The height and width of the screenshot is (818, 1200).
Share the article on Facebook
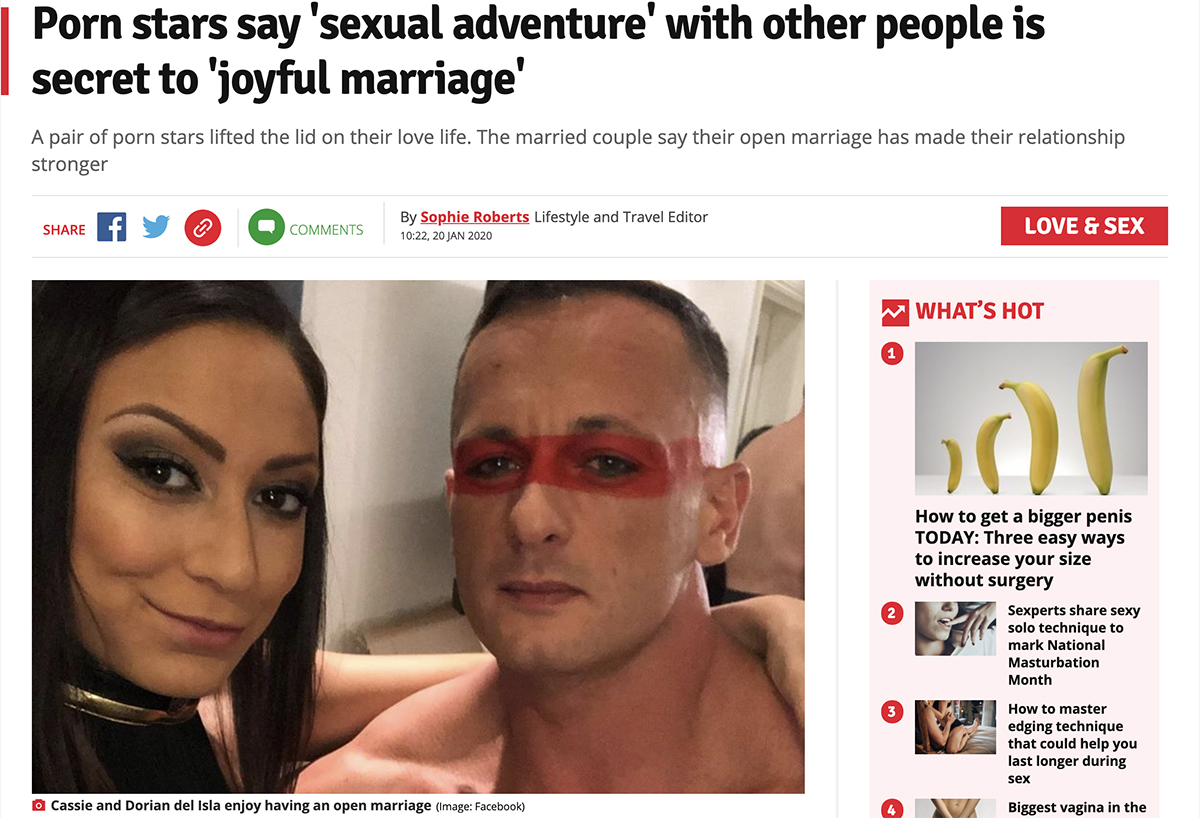(111, 227)
